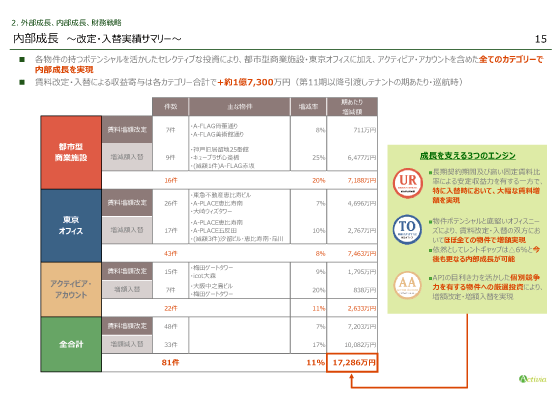Click the 7,188万円 urban retail subtotal
Image resolution: width=560 pixels, height=396 pixels.
coord(362,180)
